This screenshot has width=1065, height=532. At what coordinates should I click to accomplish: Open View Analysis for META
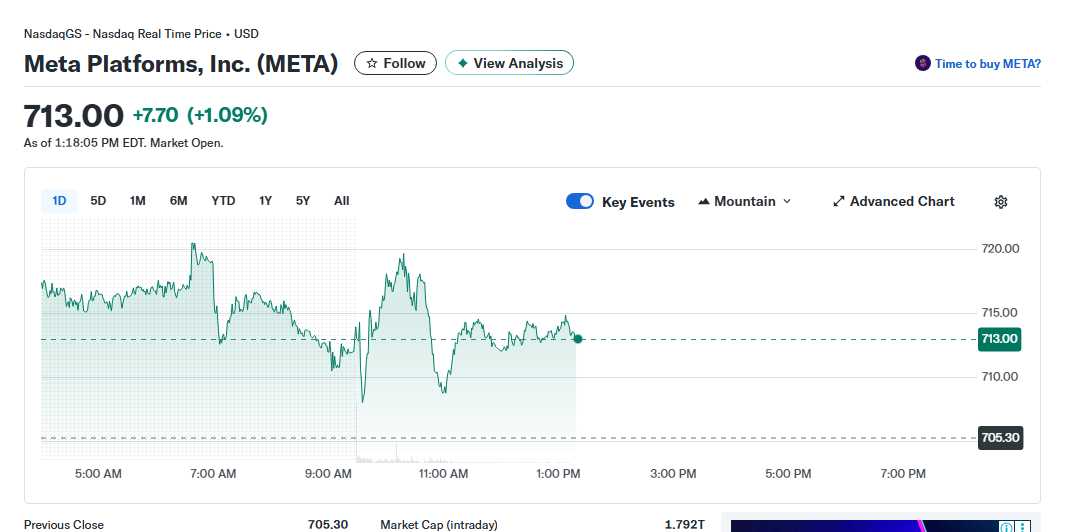click(x=509, y=63)
